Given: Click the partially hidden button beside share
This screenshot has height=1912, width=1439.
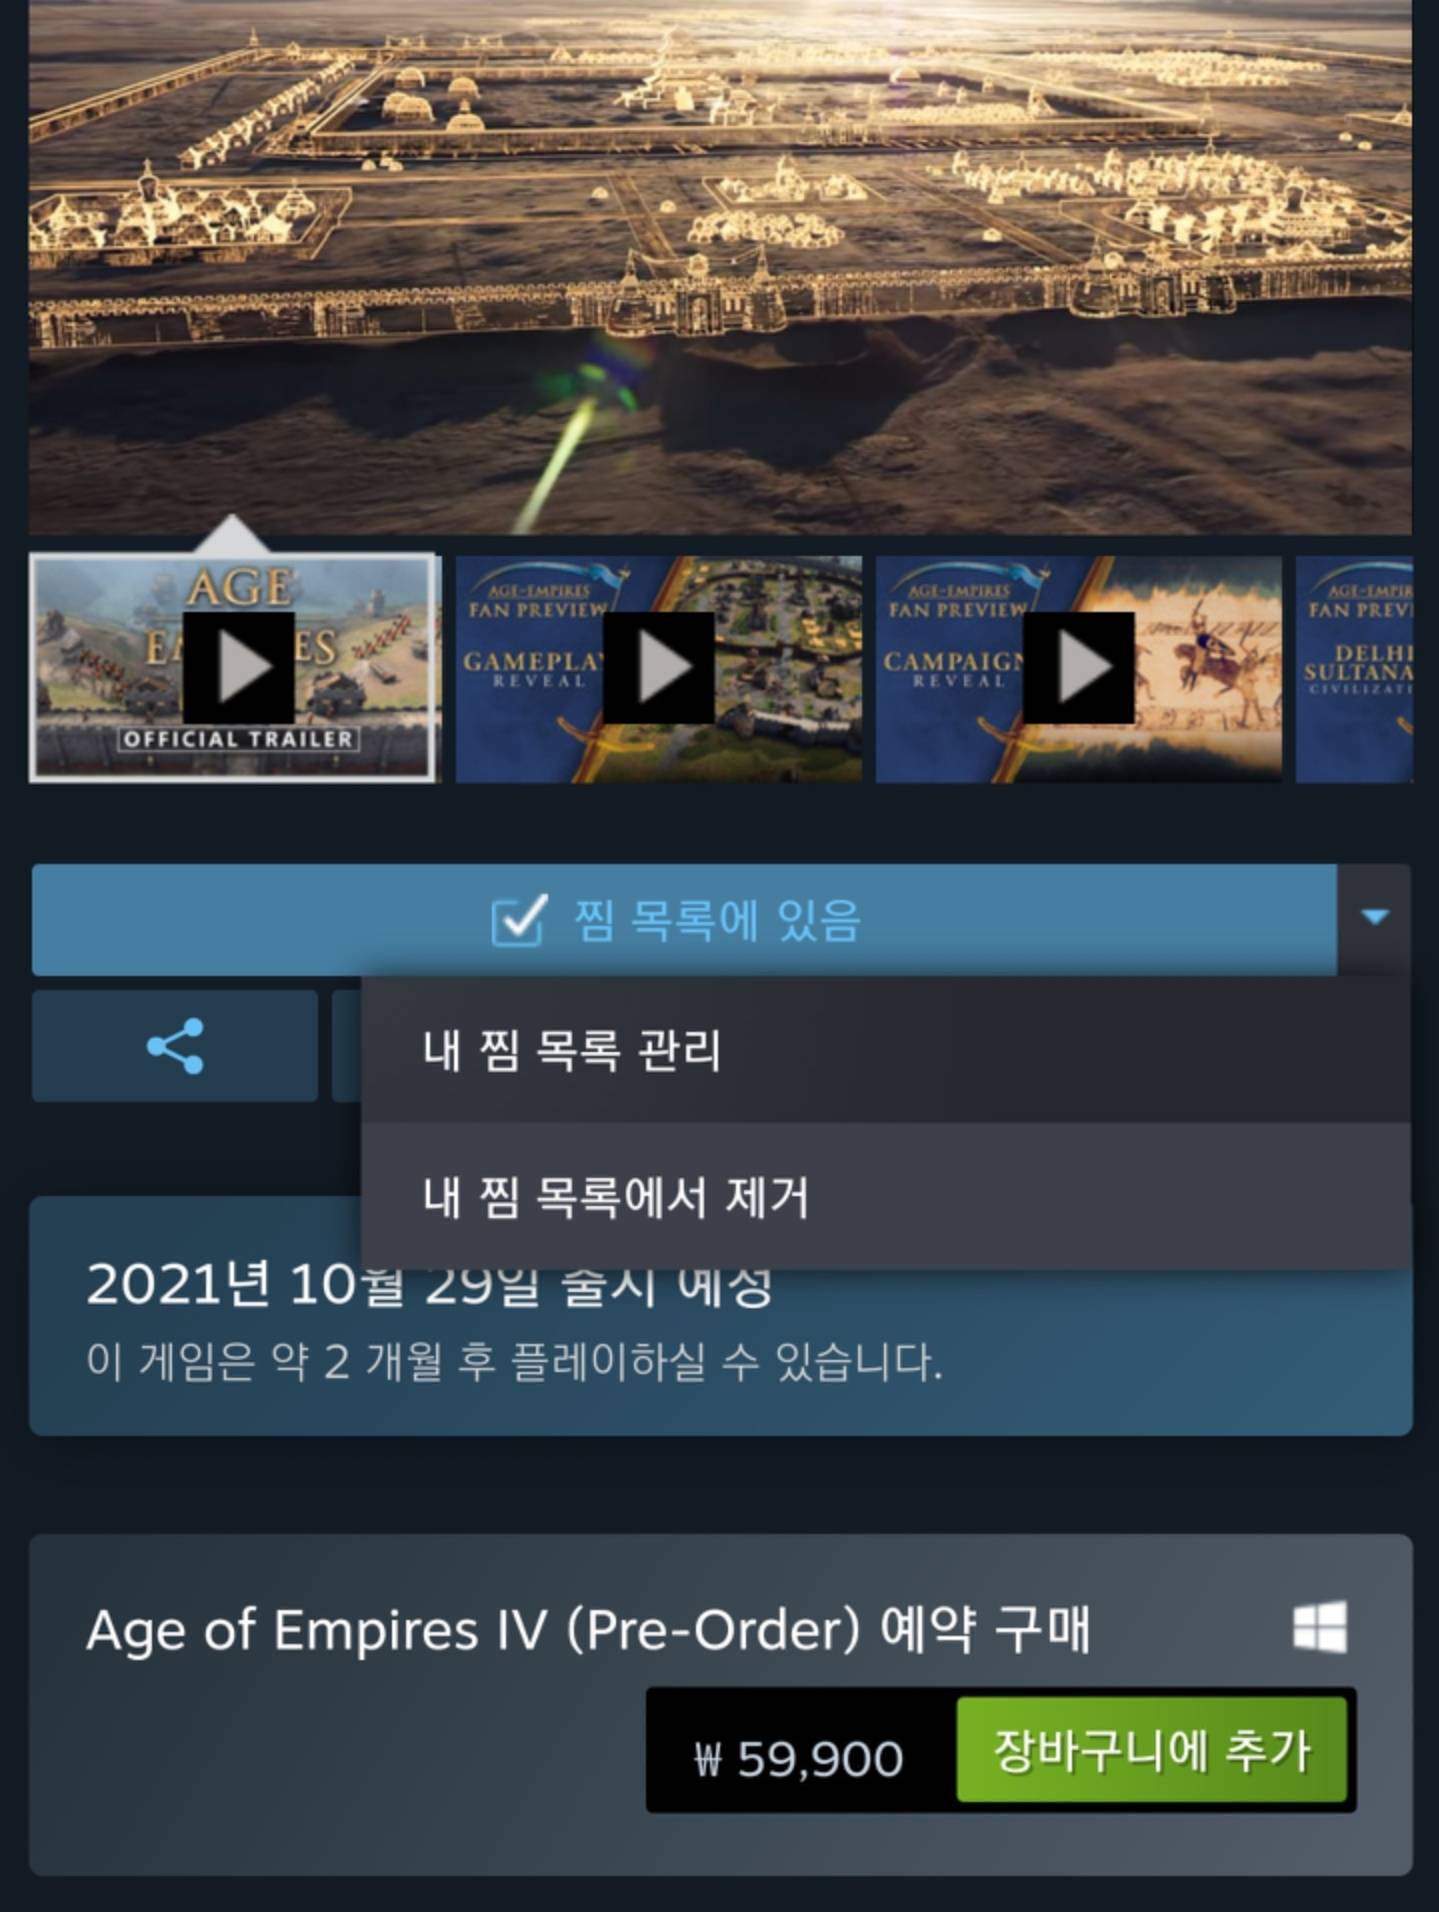Looking at the screenshot, I should tap(346, 1046).
